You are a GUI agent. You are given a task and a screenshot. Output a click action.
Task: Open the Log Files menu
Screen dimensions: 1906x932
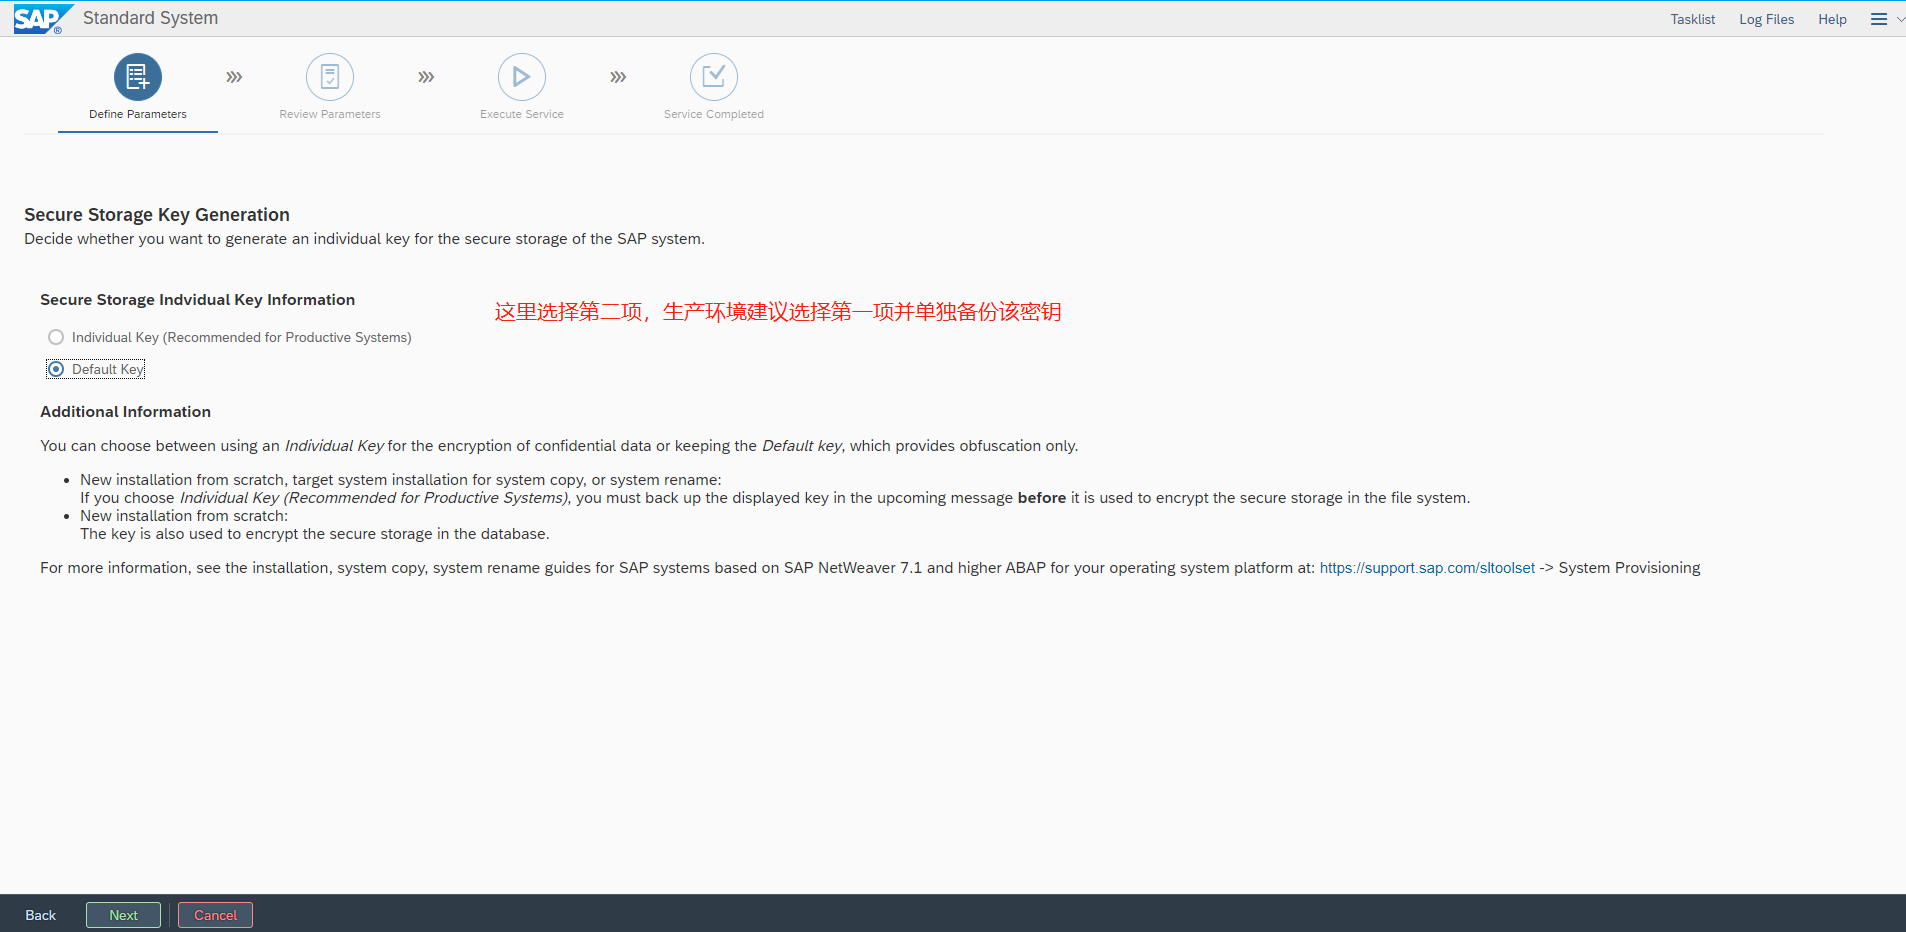(1766, 19)
